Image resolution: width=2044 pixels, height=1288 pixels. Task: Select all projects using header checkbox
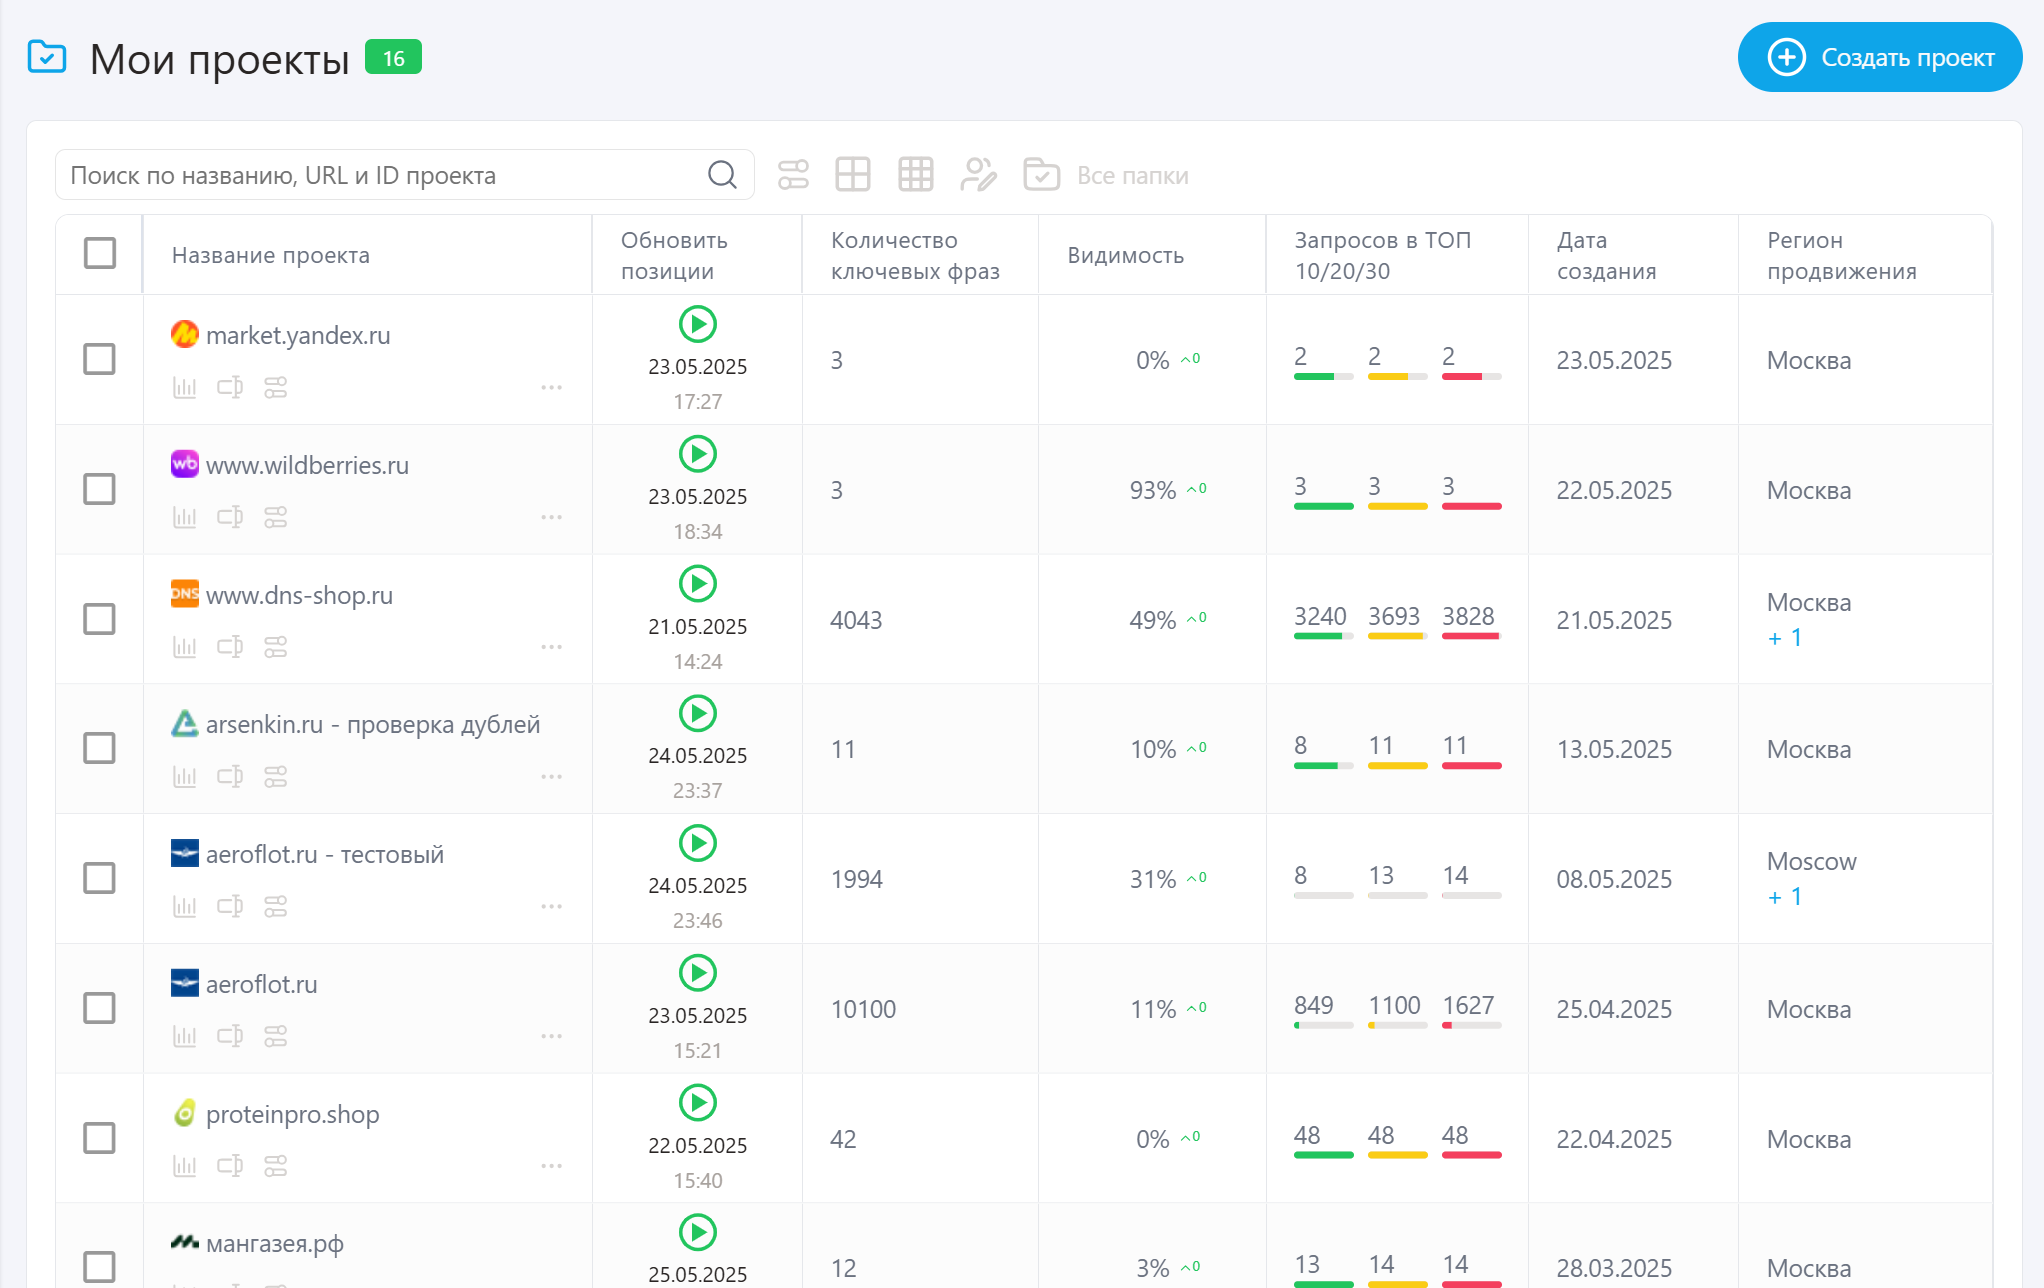[99, 254]
